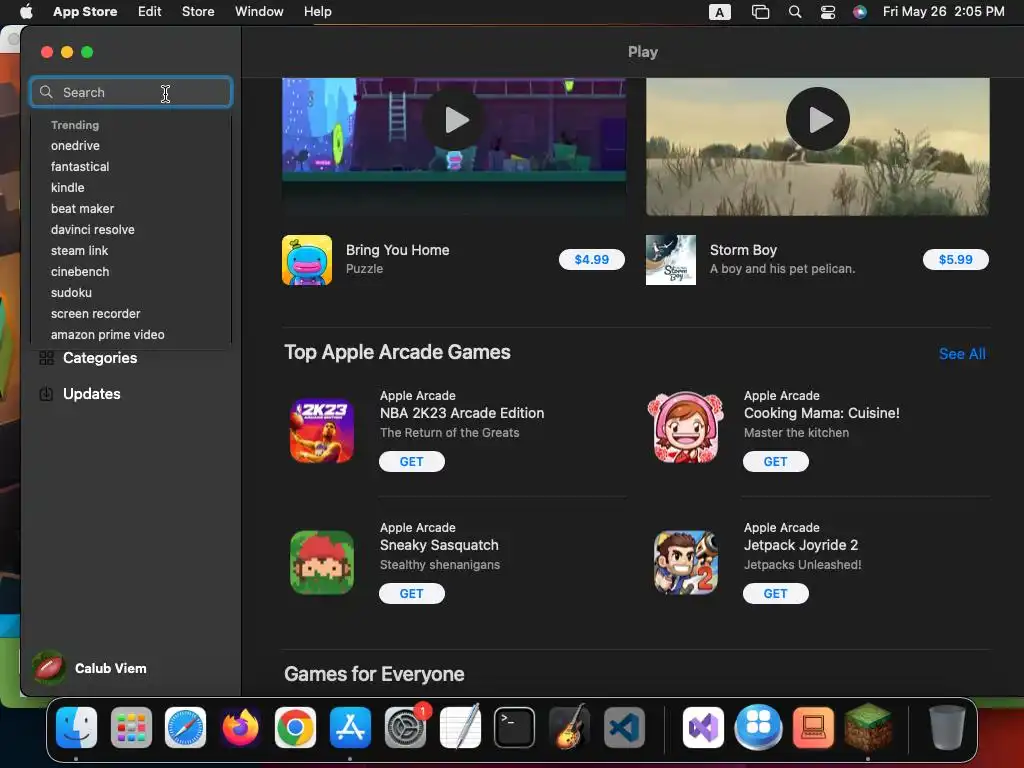Screen dimensions: 1024x768
Task: Open the Trash in the Dock
Action: pyautogui.click(x=947, y=728)
